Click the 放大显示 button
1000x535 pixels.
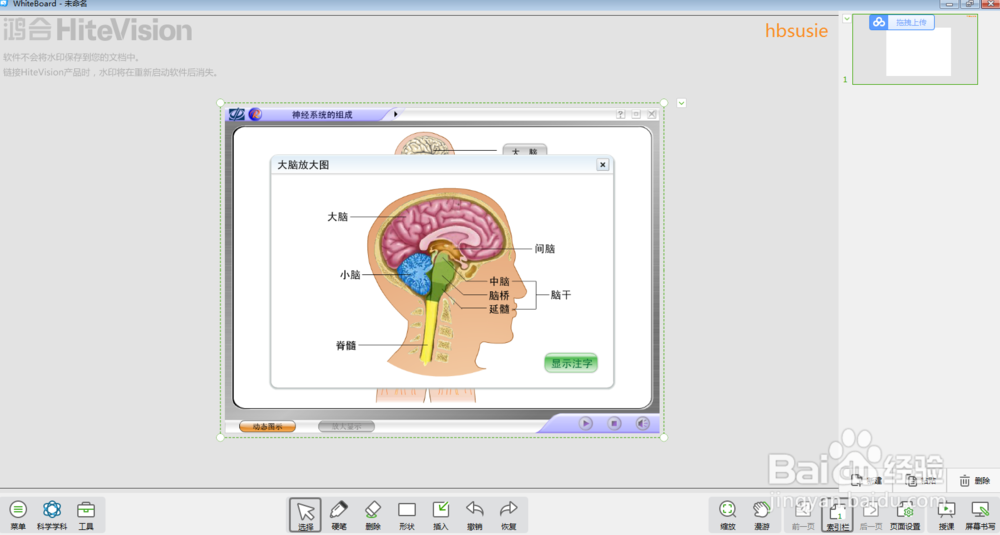[346, 427]
